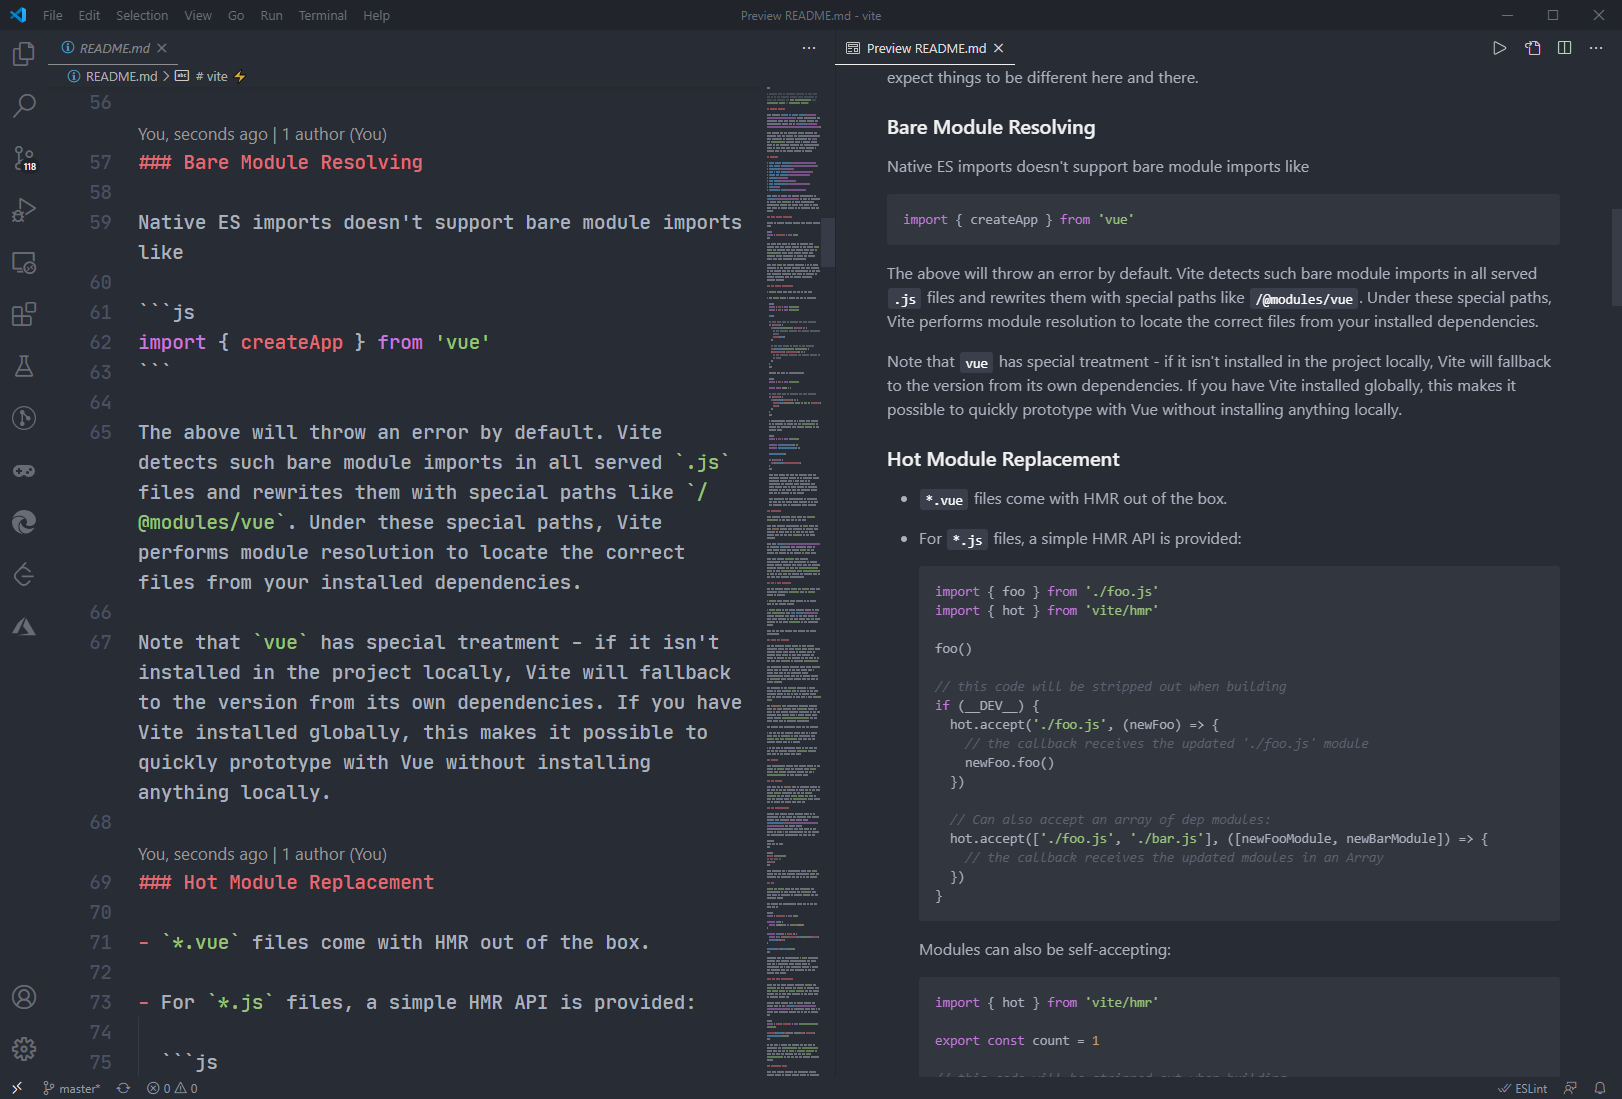Click the remote window indicator in status bar
Viewport: 1622px width, 1099px height.
pos(17,1088)
